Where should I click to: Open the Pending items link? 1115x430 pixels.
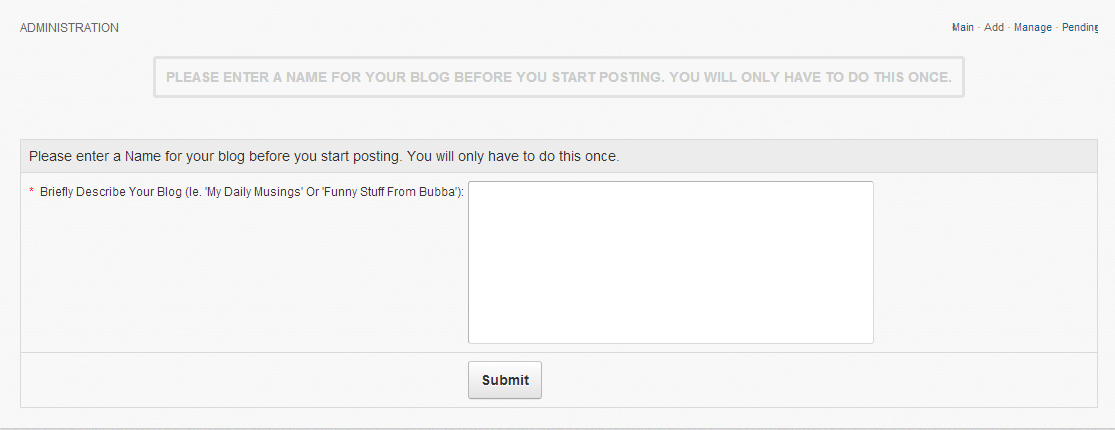pyautogui.click(x=1080, y=28)
